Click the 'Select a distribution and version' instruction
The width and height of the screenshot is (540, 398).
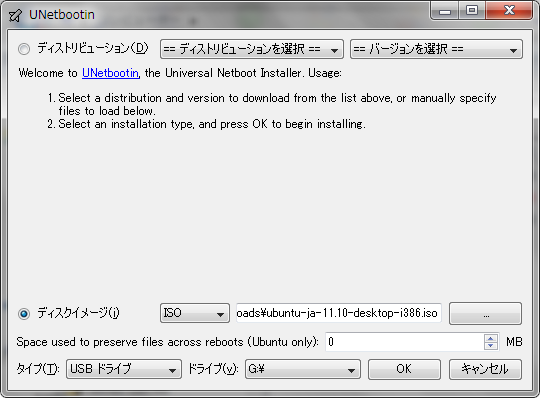point(277,104)
